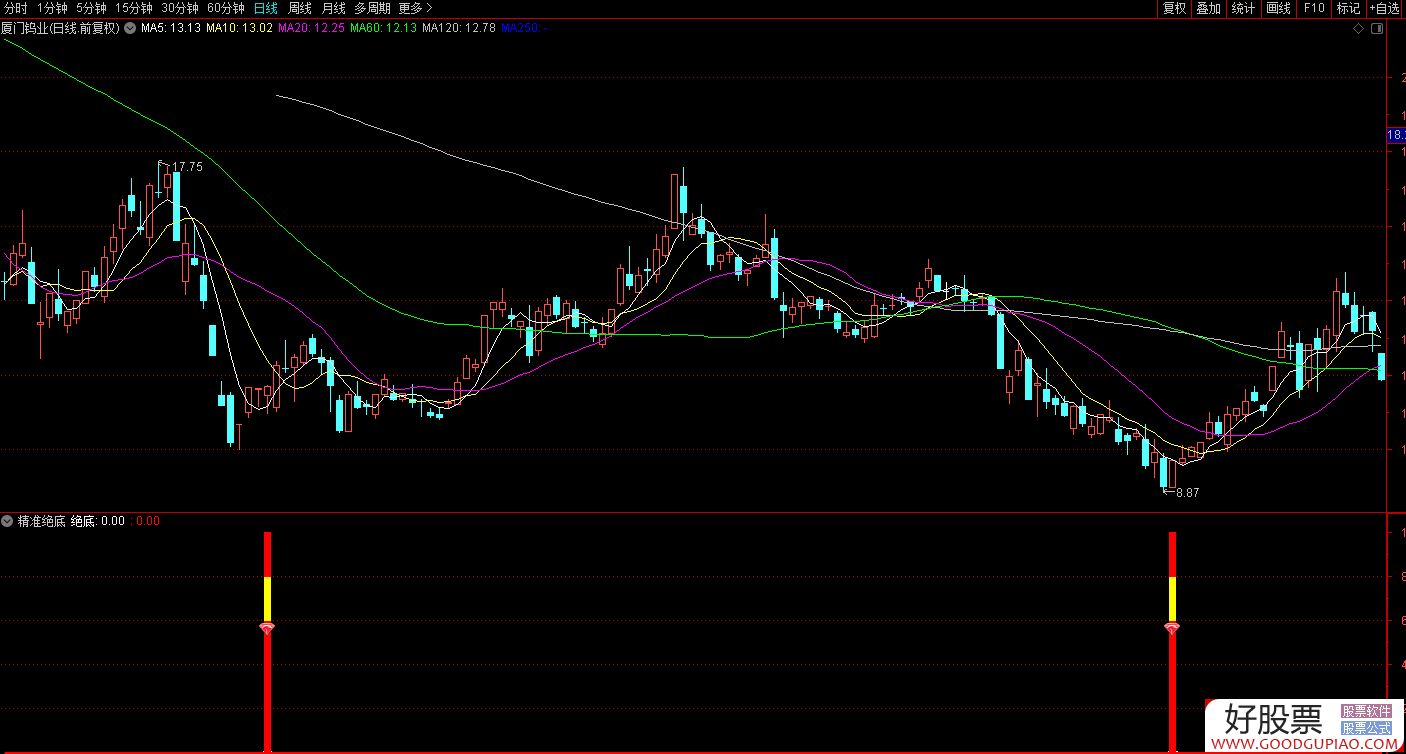Click the 精准绝底 indicator name
This screenshot has width=1406, height=754.
tap(41, 521)
